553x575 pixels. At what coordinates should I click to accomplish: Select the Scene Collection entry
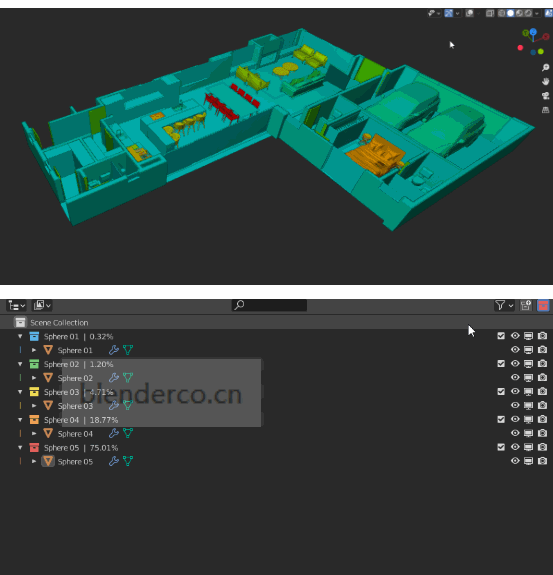tap(59, 323)
